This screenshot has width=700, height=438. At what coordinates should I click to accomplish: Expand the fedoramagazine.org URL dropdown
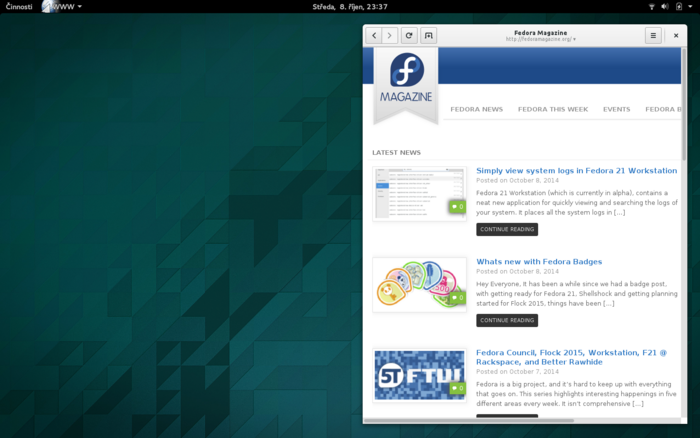[575, 39]
